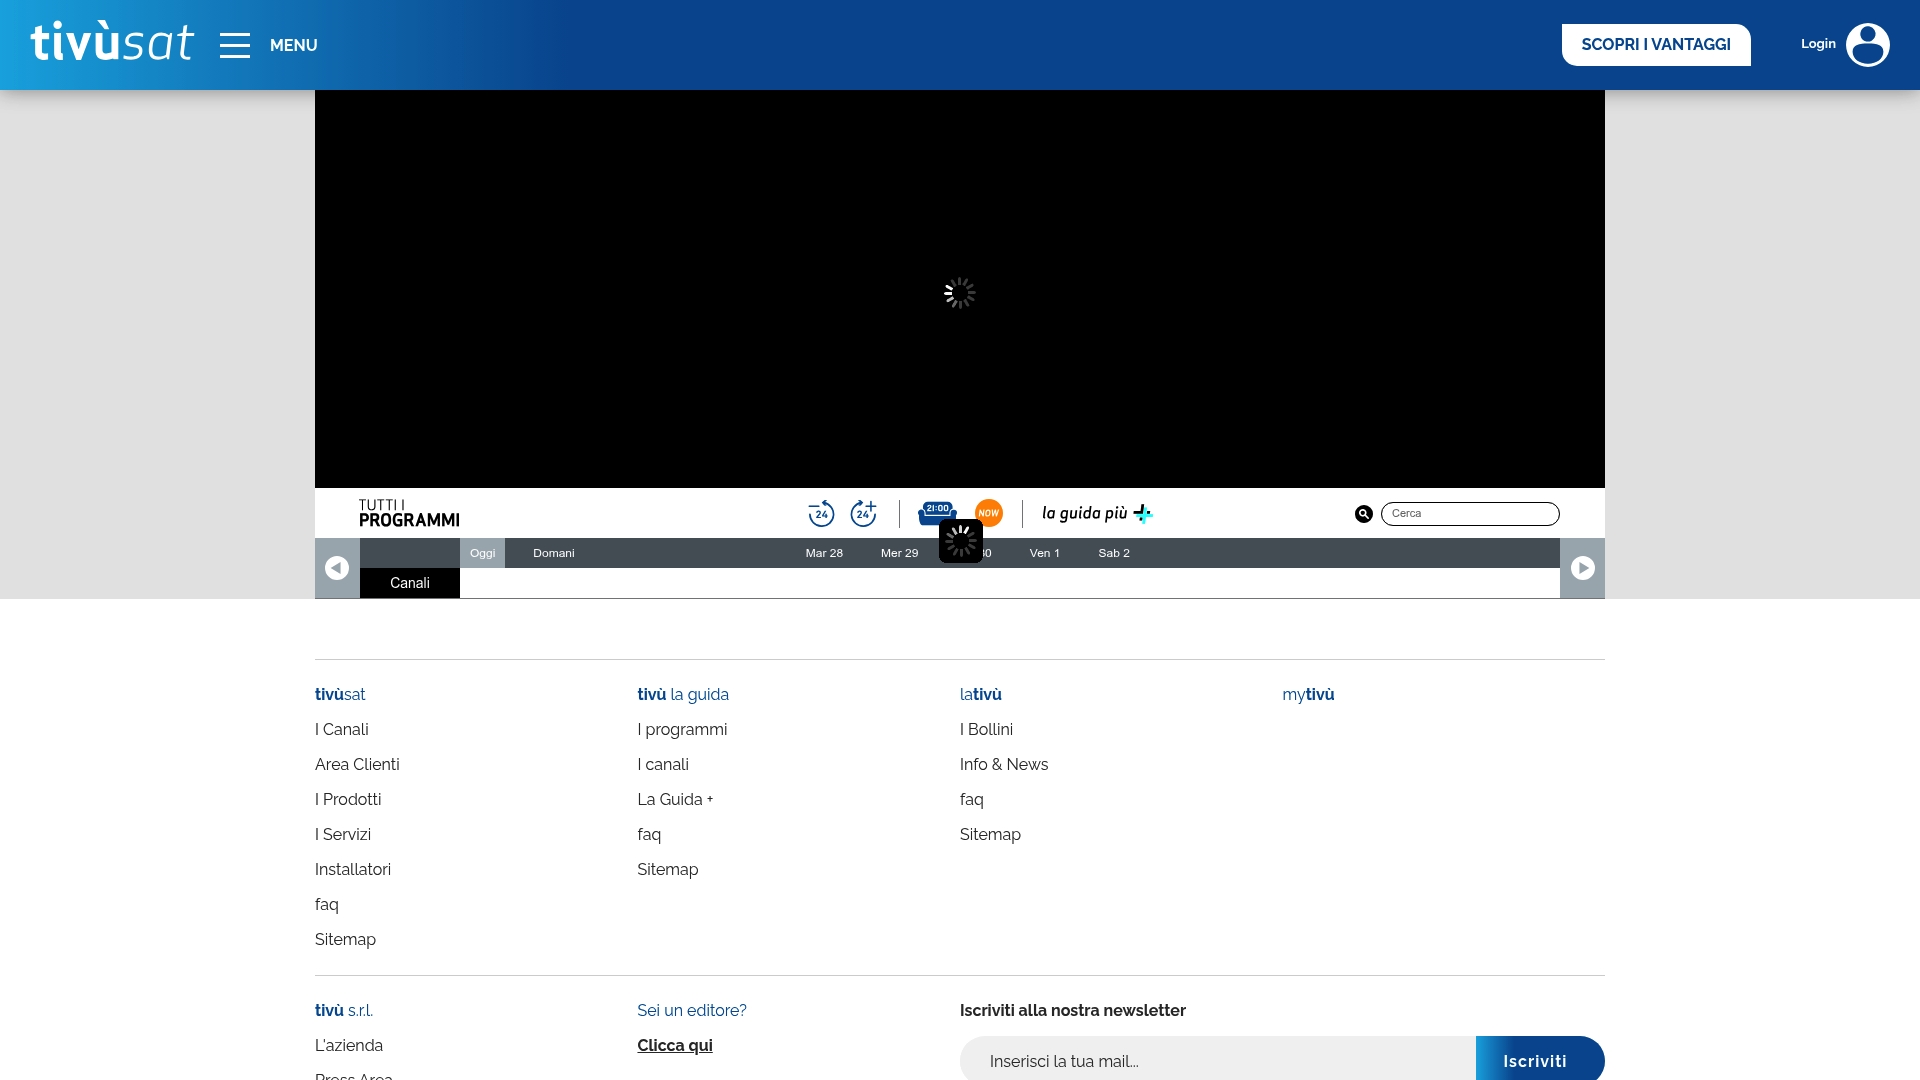Image resolution: width=1920 pixels, height=1080 pixels.
Task: Activate the orange NOW icon
Action: [x=989, y=513]
